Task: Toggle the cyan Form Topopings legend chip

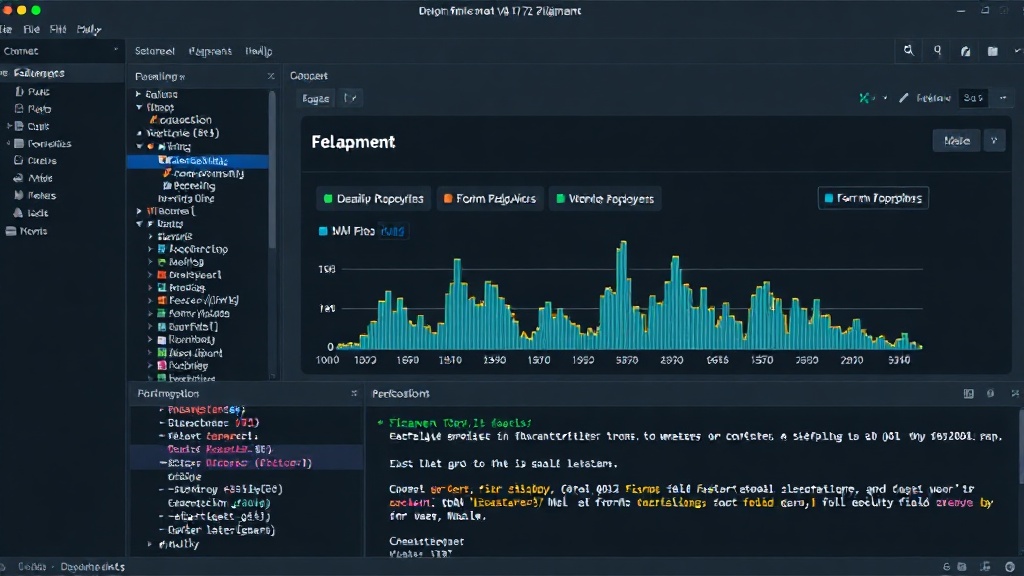Action: [873, 198]
